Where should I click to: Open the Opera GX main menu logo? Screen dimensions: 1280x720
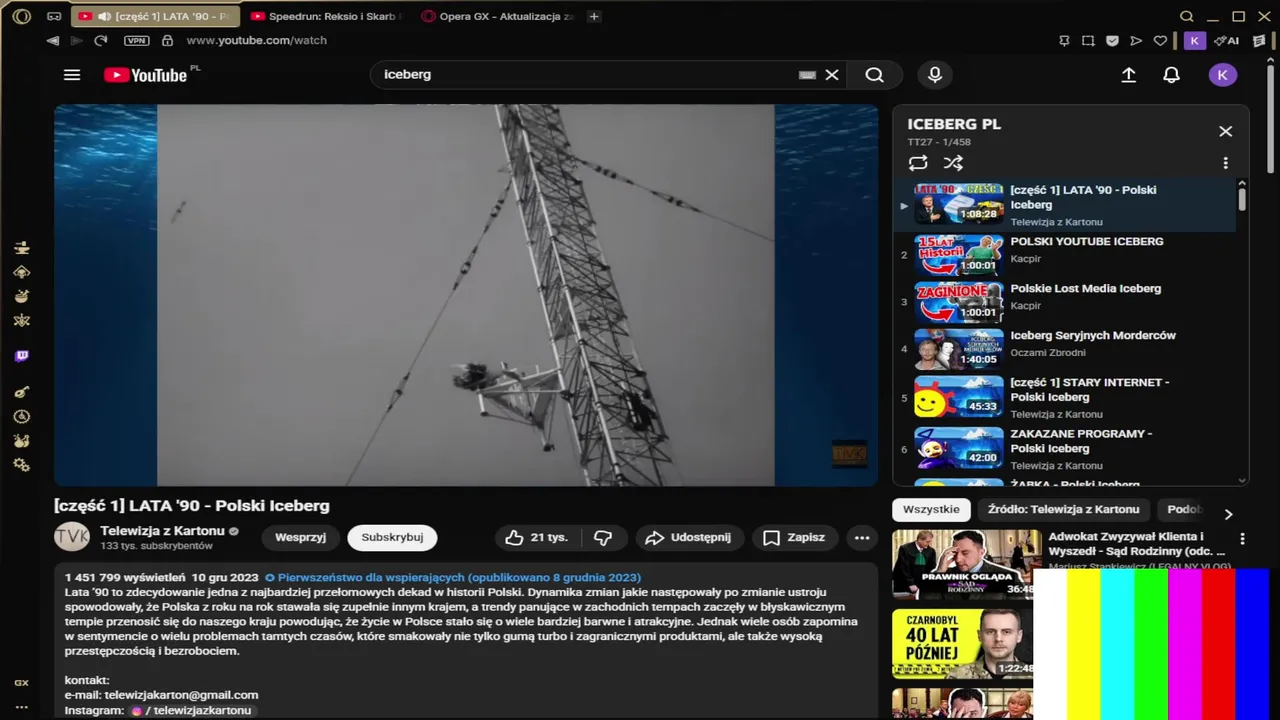tap(21, 16)
